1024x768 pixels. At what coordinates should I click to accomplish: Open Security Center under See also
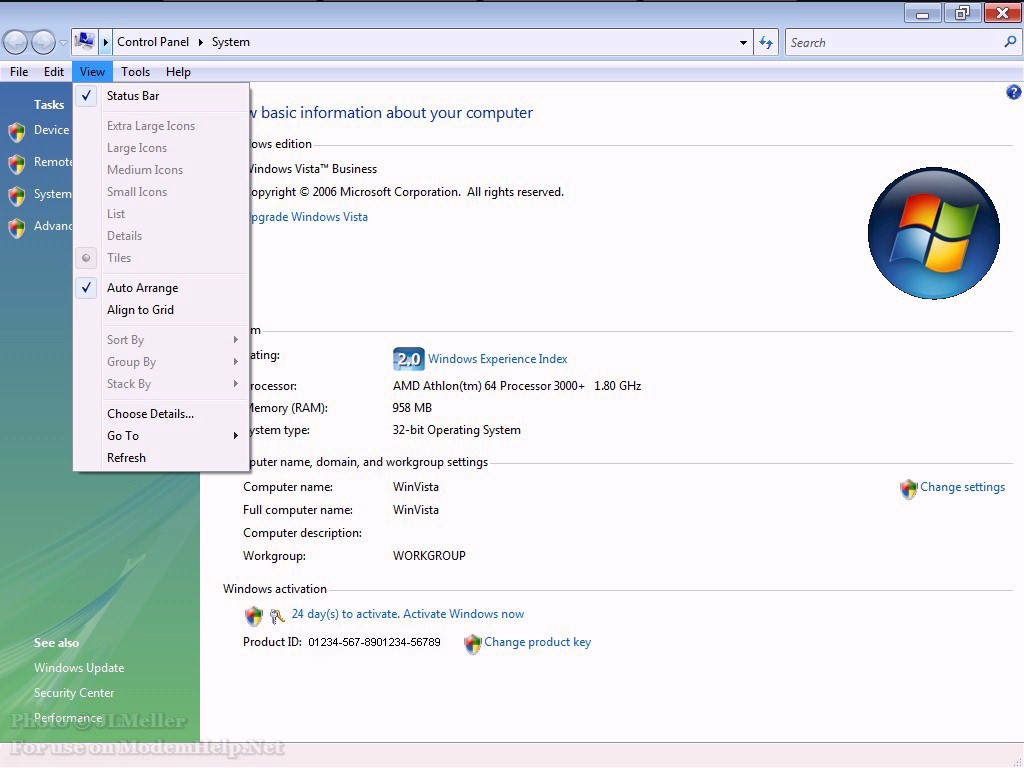74,693
